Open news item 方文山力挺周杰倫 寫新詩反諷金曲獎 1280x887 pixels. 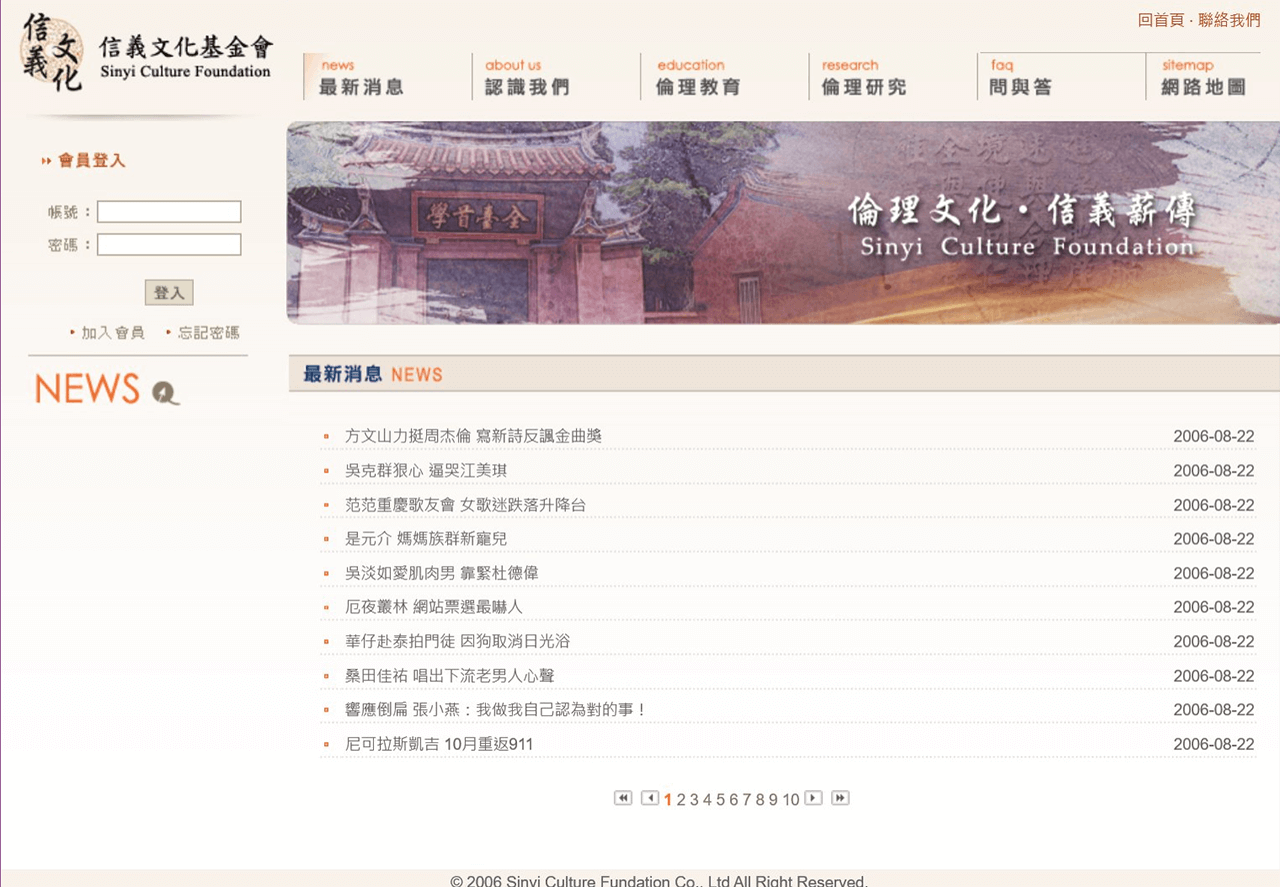[473, 436]
